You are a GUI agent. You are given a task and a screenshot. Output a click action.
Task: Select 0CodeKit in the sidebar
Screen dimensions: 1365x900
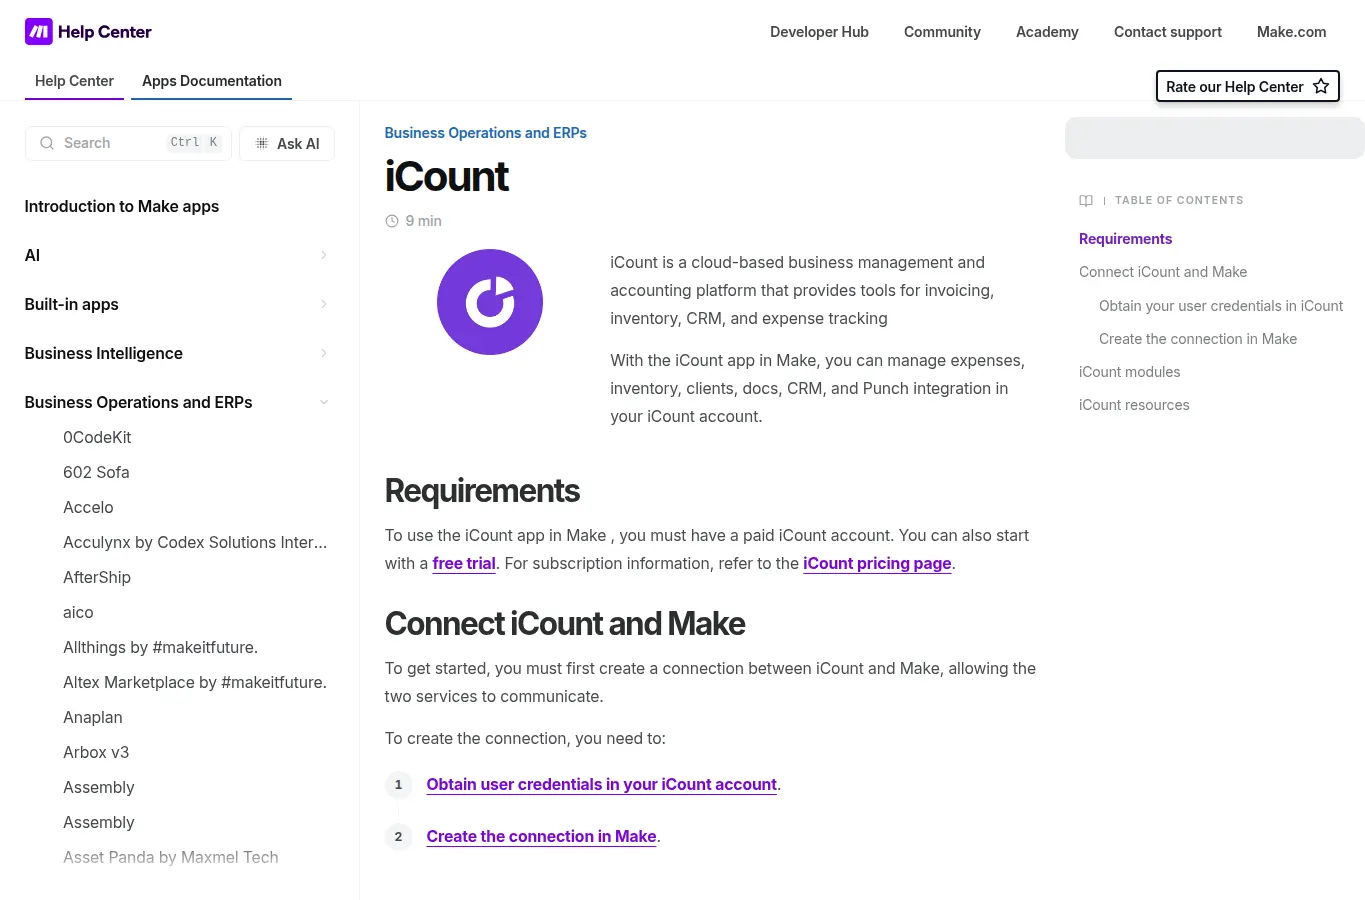click(97, 437)
